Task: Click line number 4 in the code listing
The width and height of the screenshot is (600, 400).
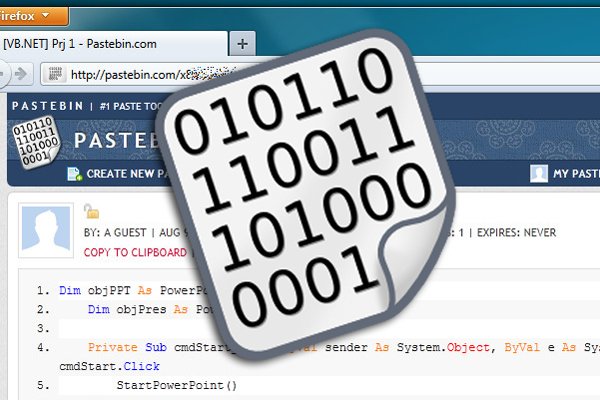Action: [x=43, y=347]
